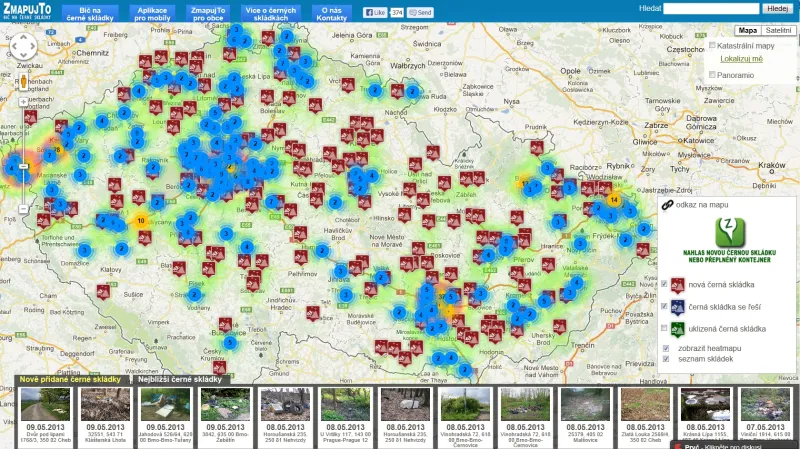Click the Street View pegman icon
Image resolution: width=800 pixels, height=449 pixels.
pyautogui.click(x=22, y=79)
